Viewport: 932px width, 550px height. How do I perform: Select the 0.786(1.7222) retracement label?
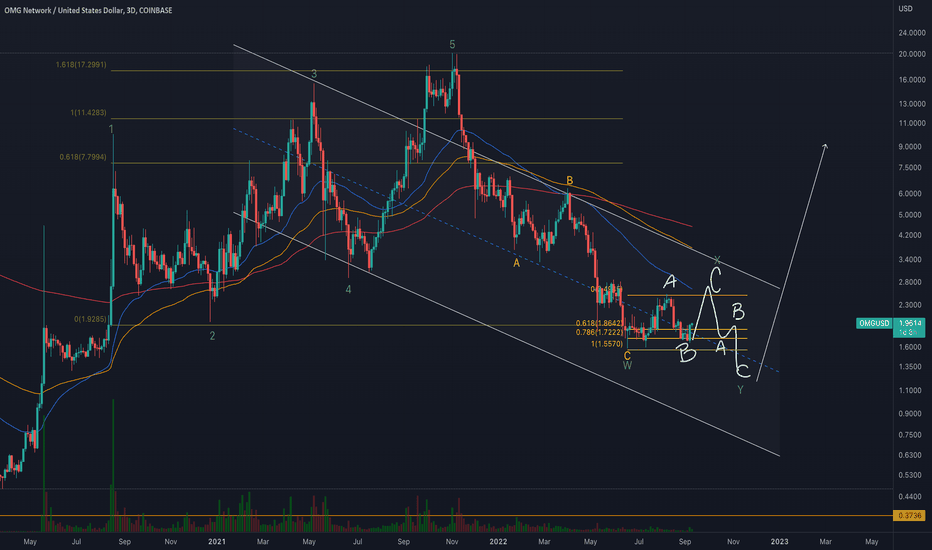click(x=599, y=332)
